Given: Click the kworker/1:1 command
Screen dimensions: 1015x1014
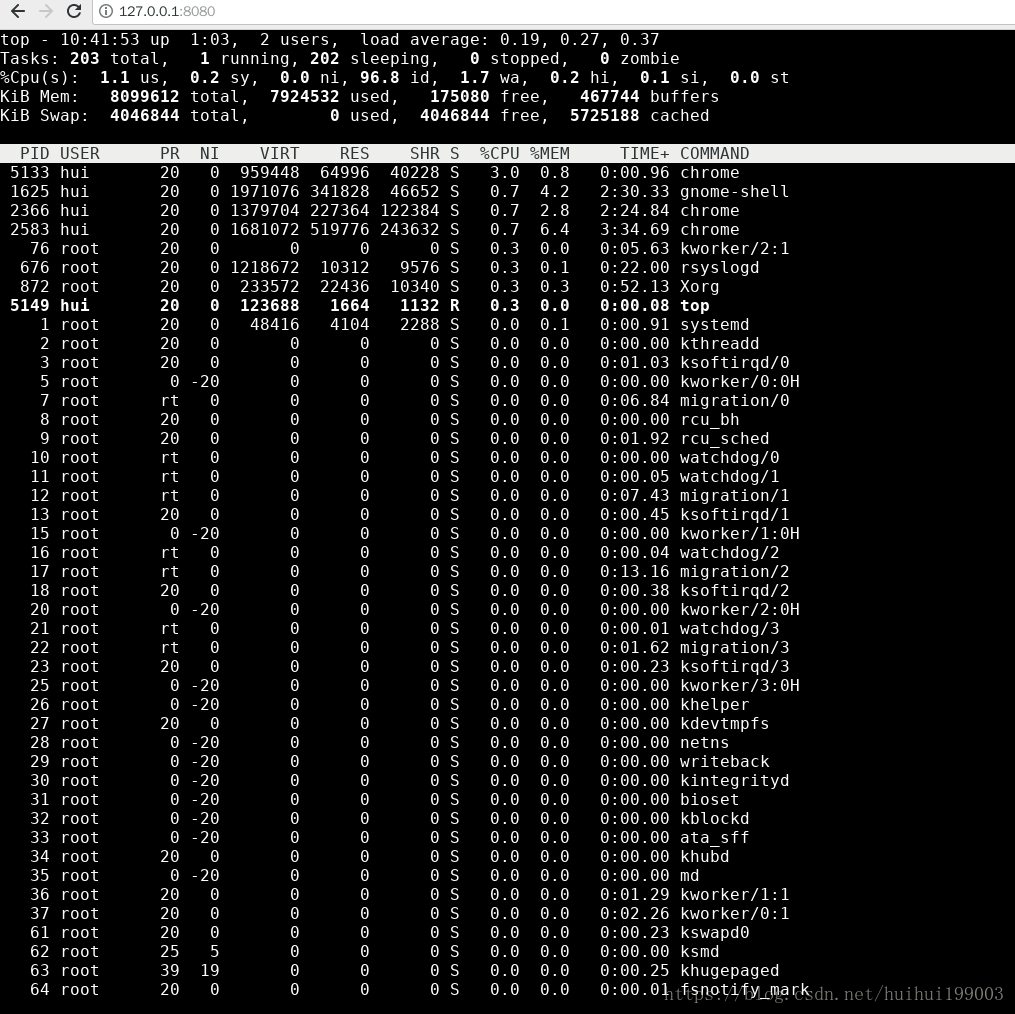Looking at the screenshot, I should click(x=735, y=894).
